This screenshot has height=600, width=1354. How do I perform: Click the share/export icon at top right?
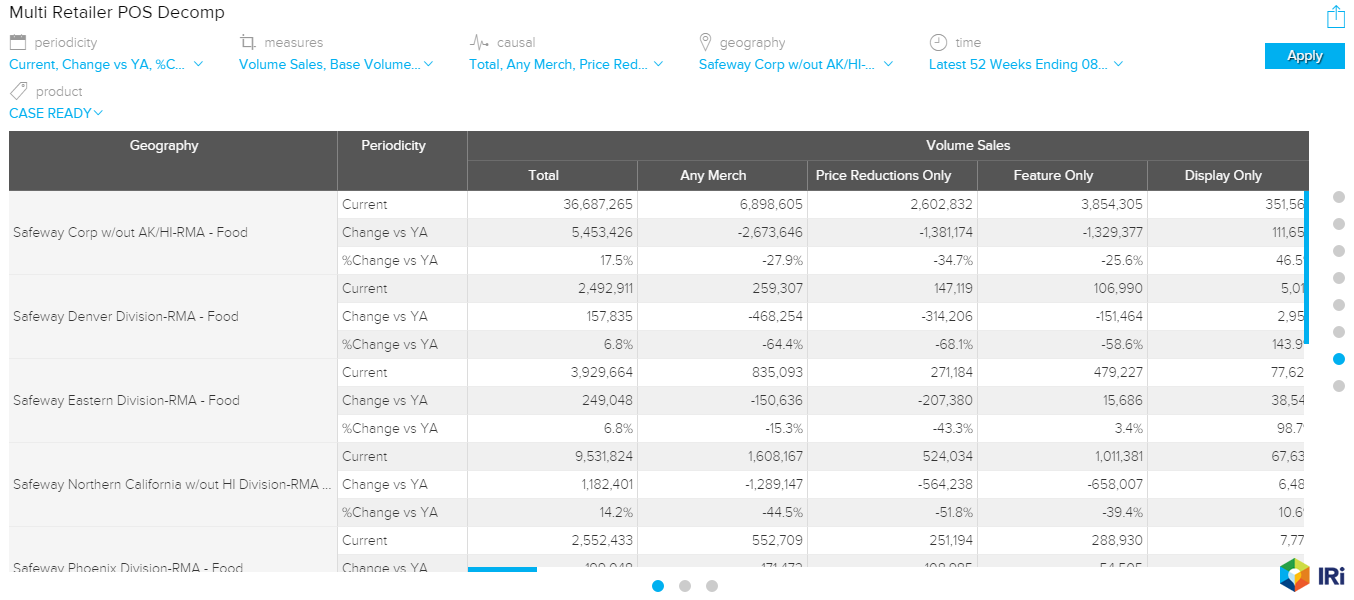click(x=1335, y=17)
